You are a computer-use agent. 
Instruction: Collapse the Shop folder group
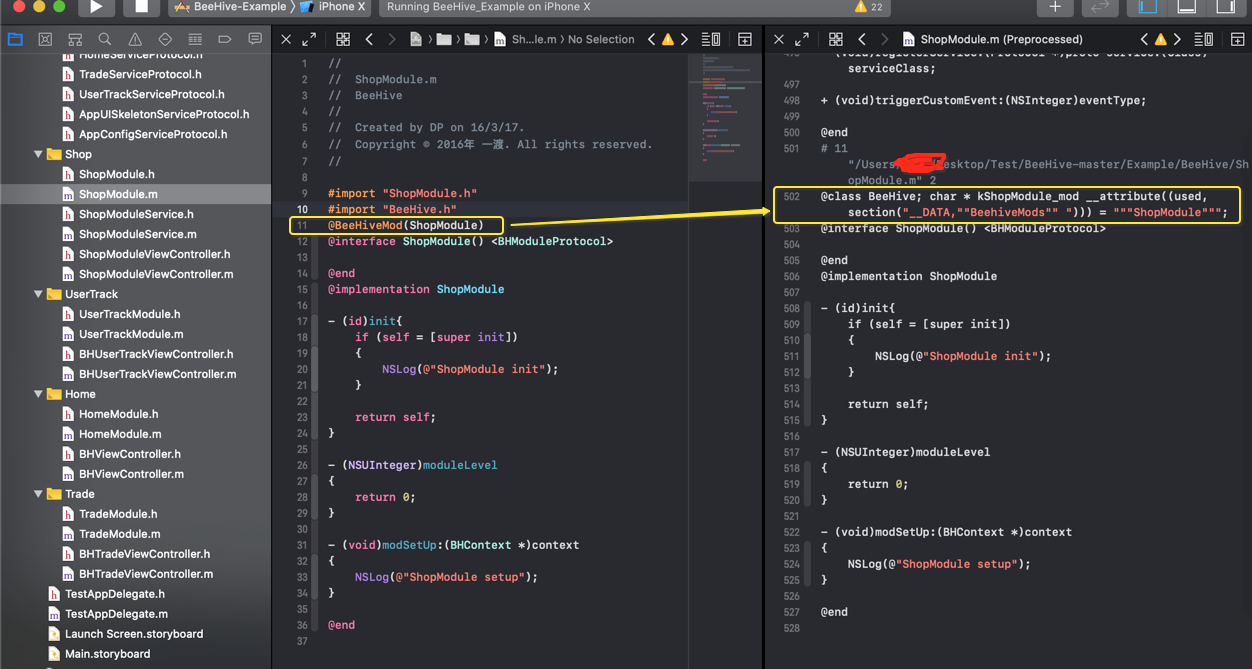(38, 154)
